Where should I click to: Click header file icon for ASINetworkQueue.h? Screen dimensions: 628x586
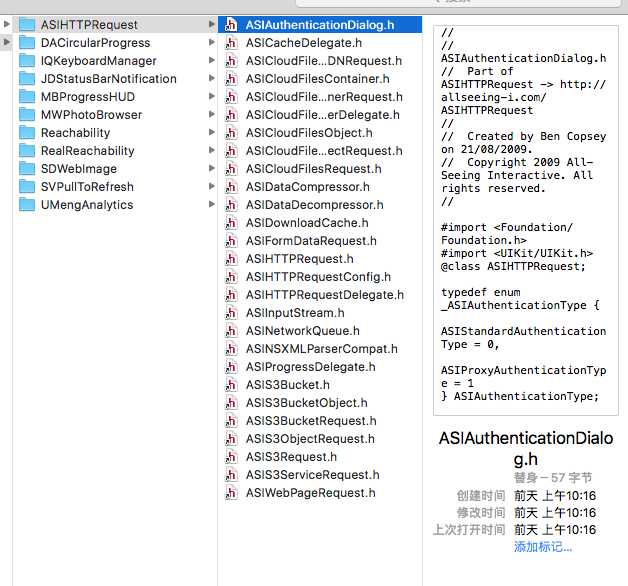coord(231,331)
